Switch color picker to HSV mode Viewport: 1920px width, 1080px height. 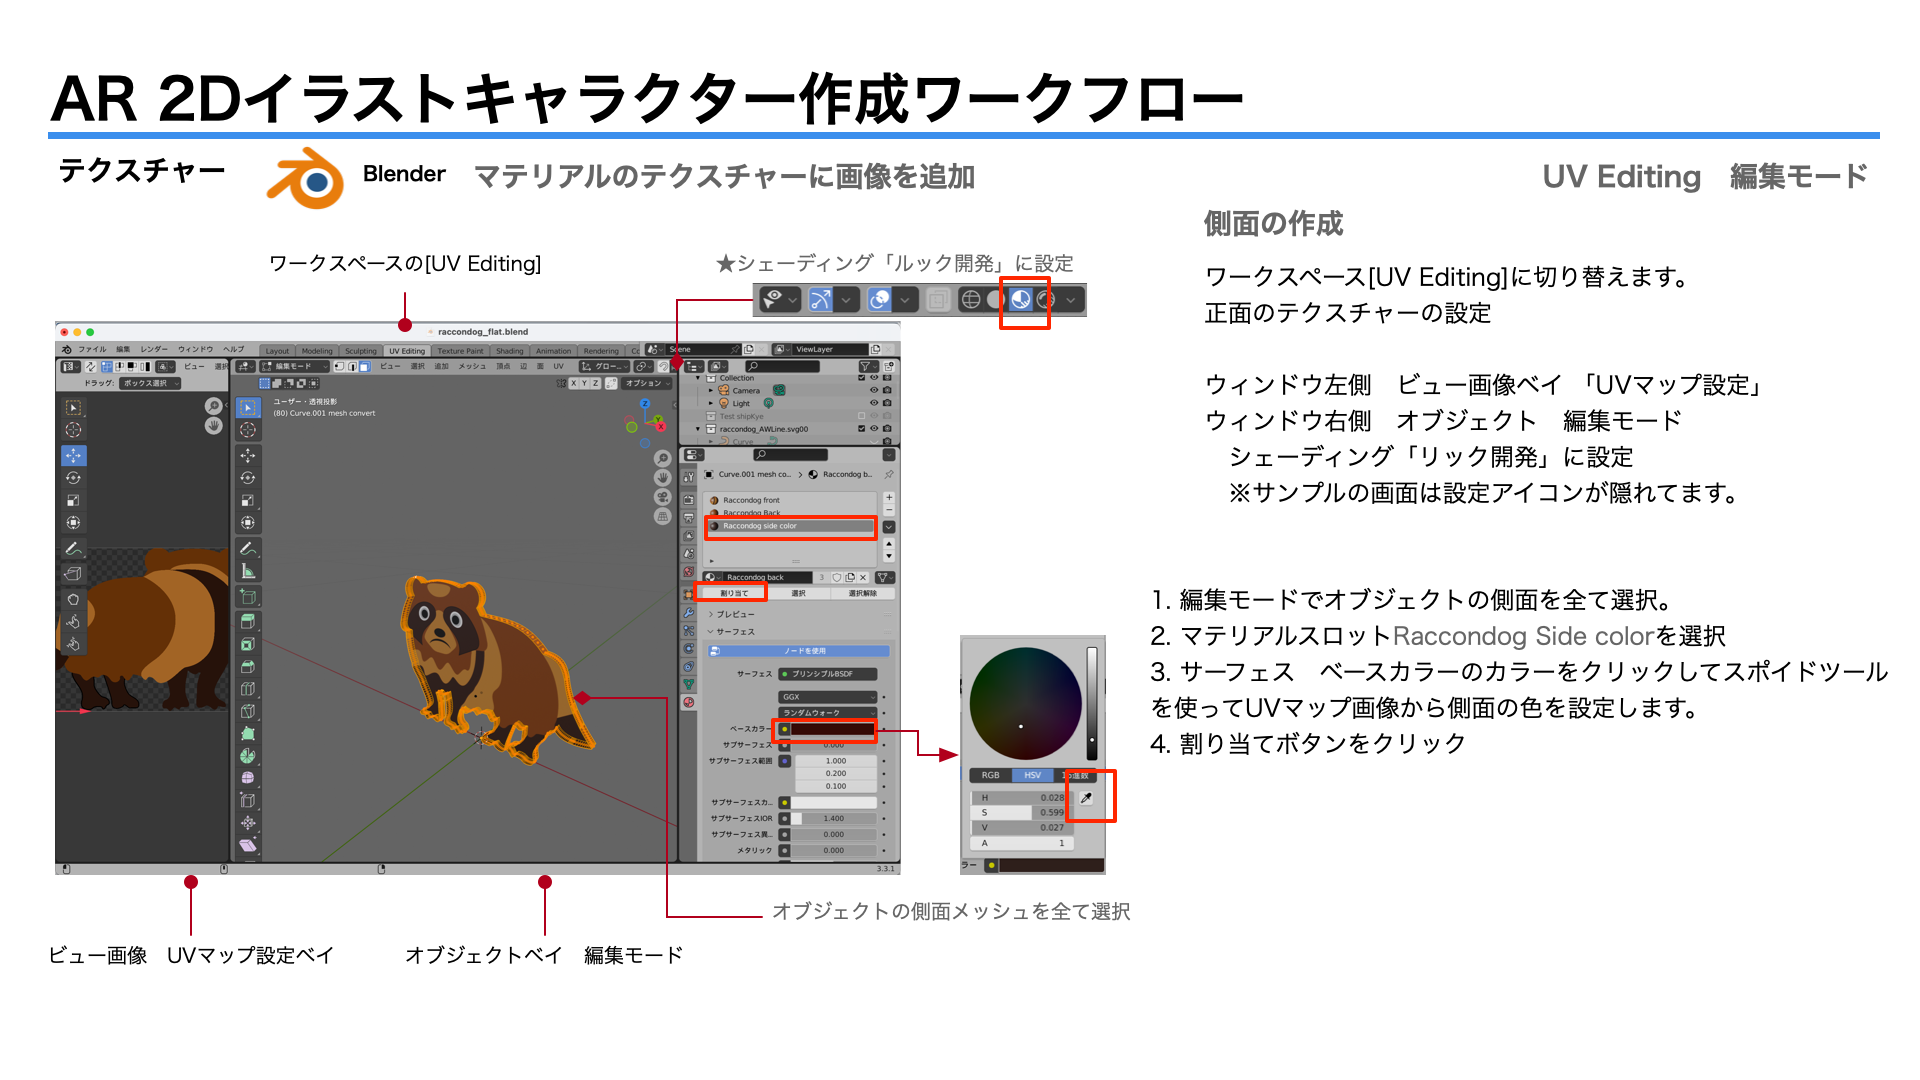pos(1032,775)
